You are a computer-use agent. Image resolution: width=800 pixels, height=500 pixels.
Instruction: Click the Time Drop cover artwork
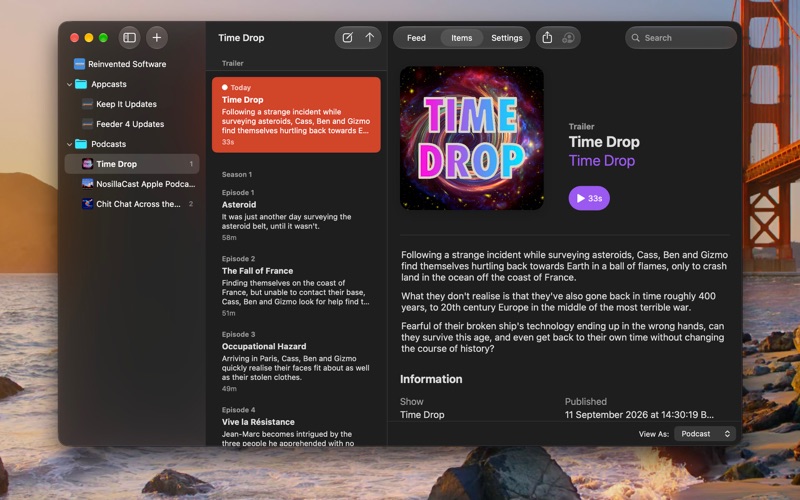471,138
